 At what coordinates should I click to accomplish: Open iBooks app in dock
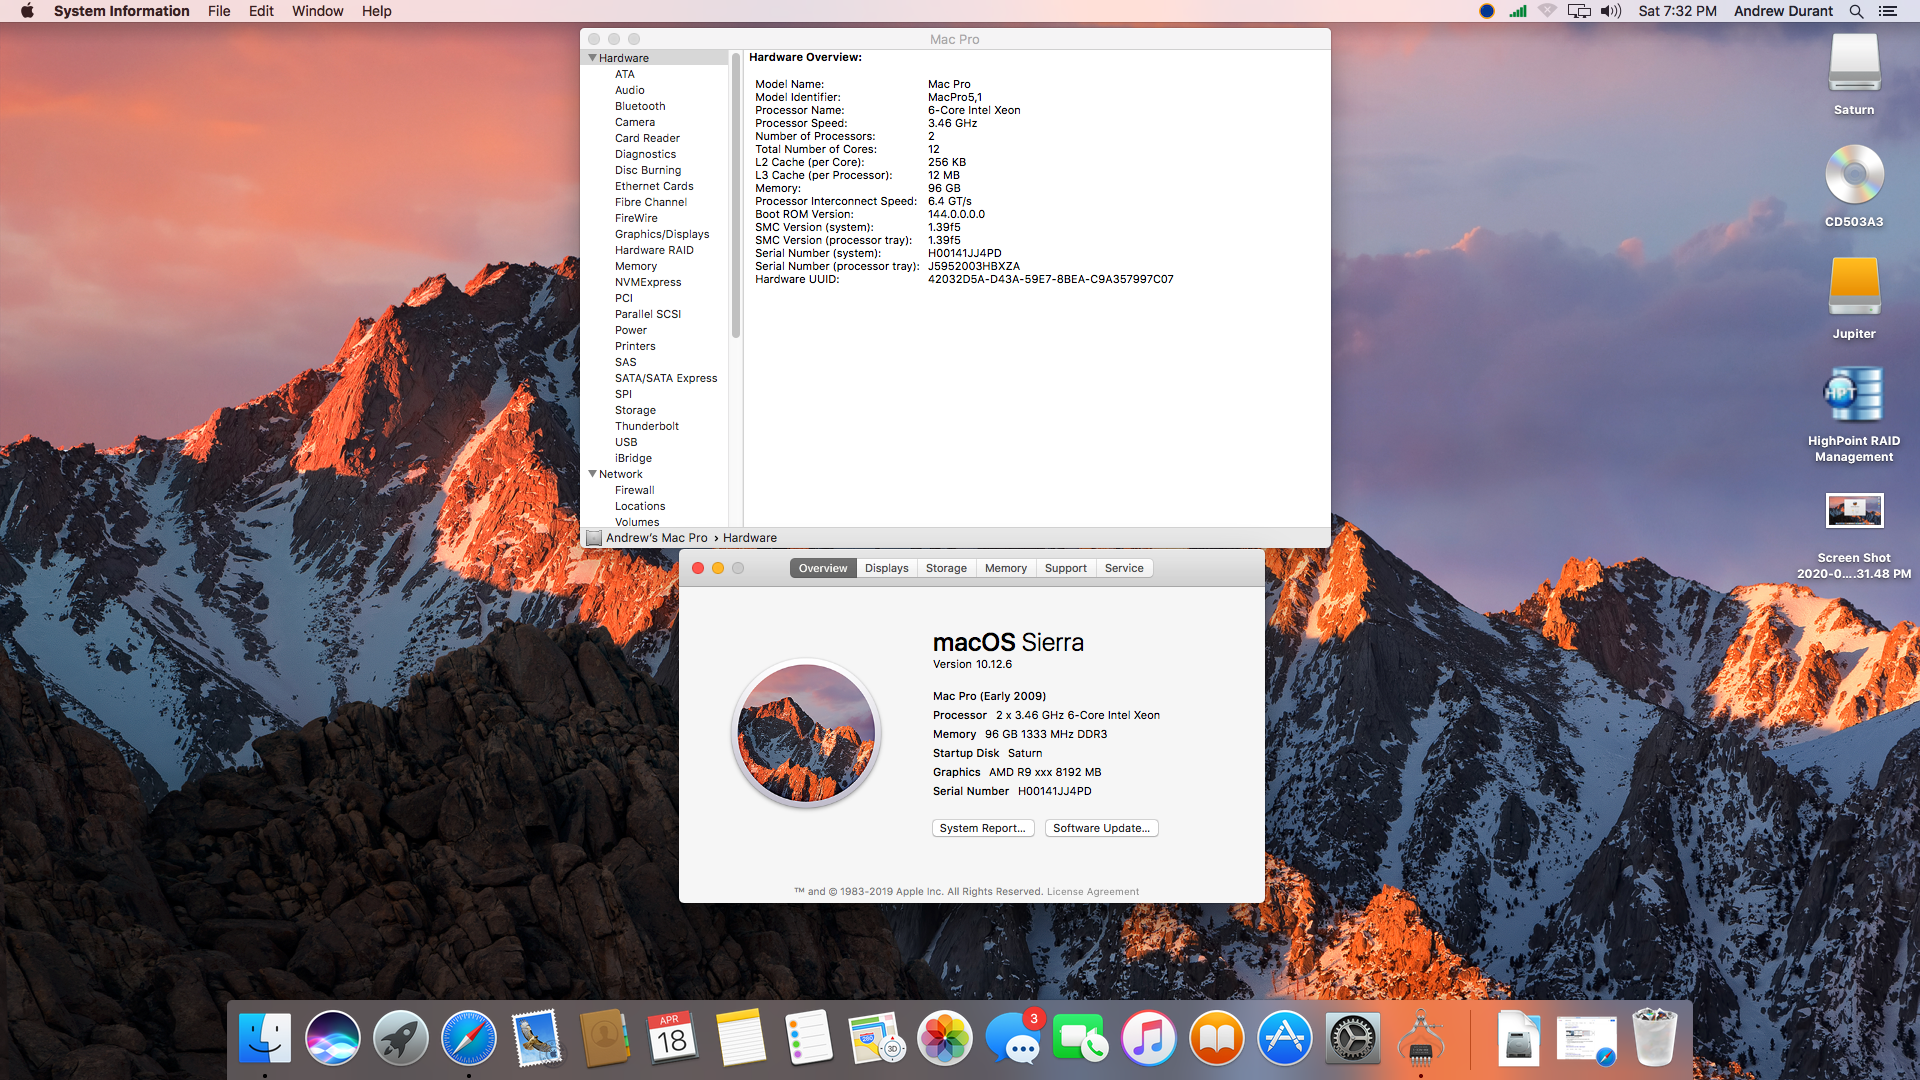pos(1217,1038)
